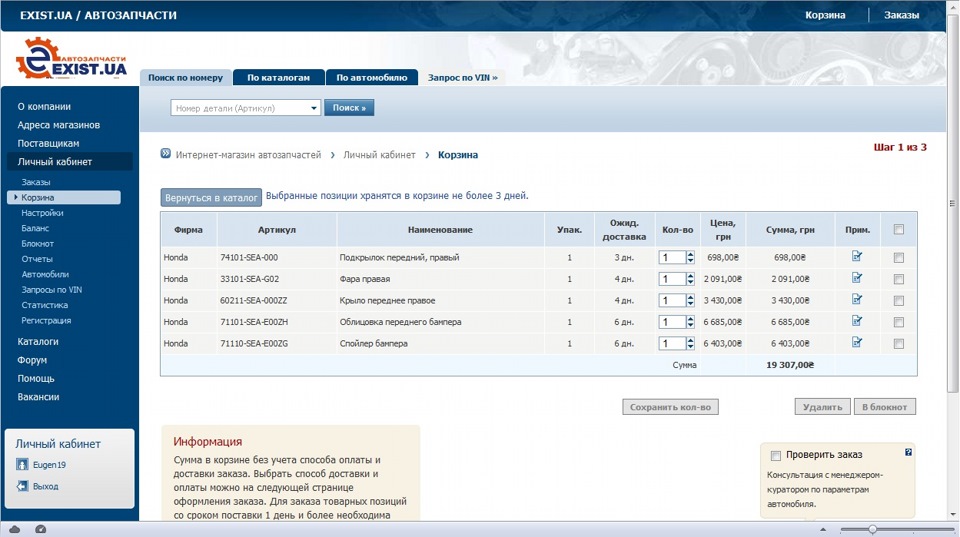Increase quantity for Подкрылок передний, правый
Viewport: 960px width, 537px height.
coord(691,254)
